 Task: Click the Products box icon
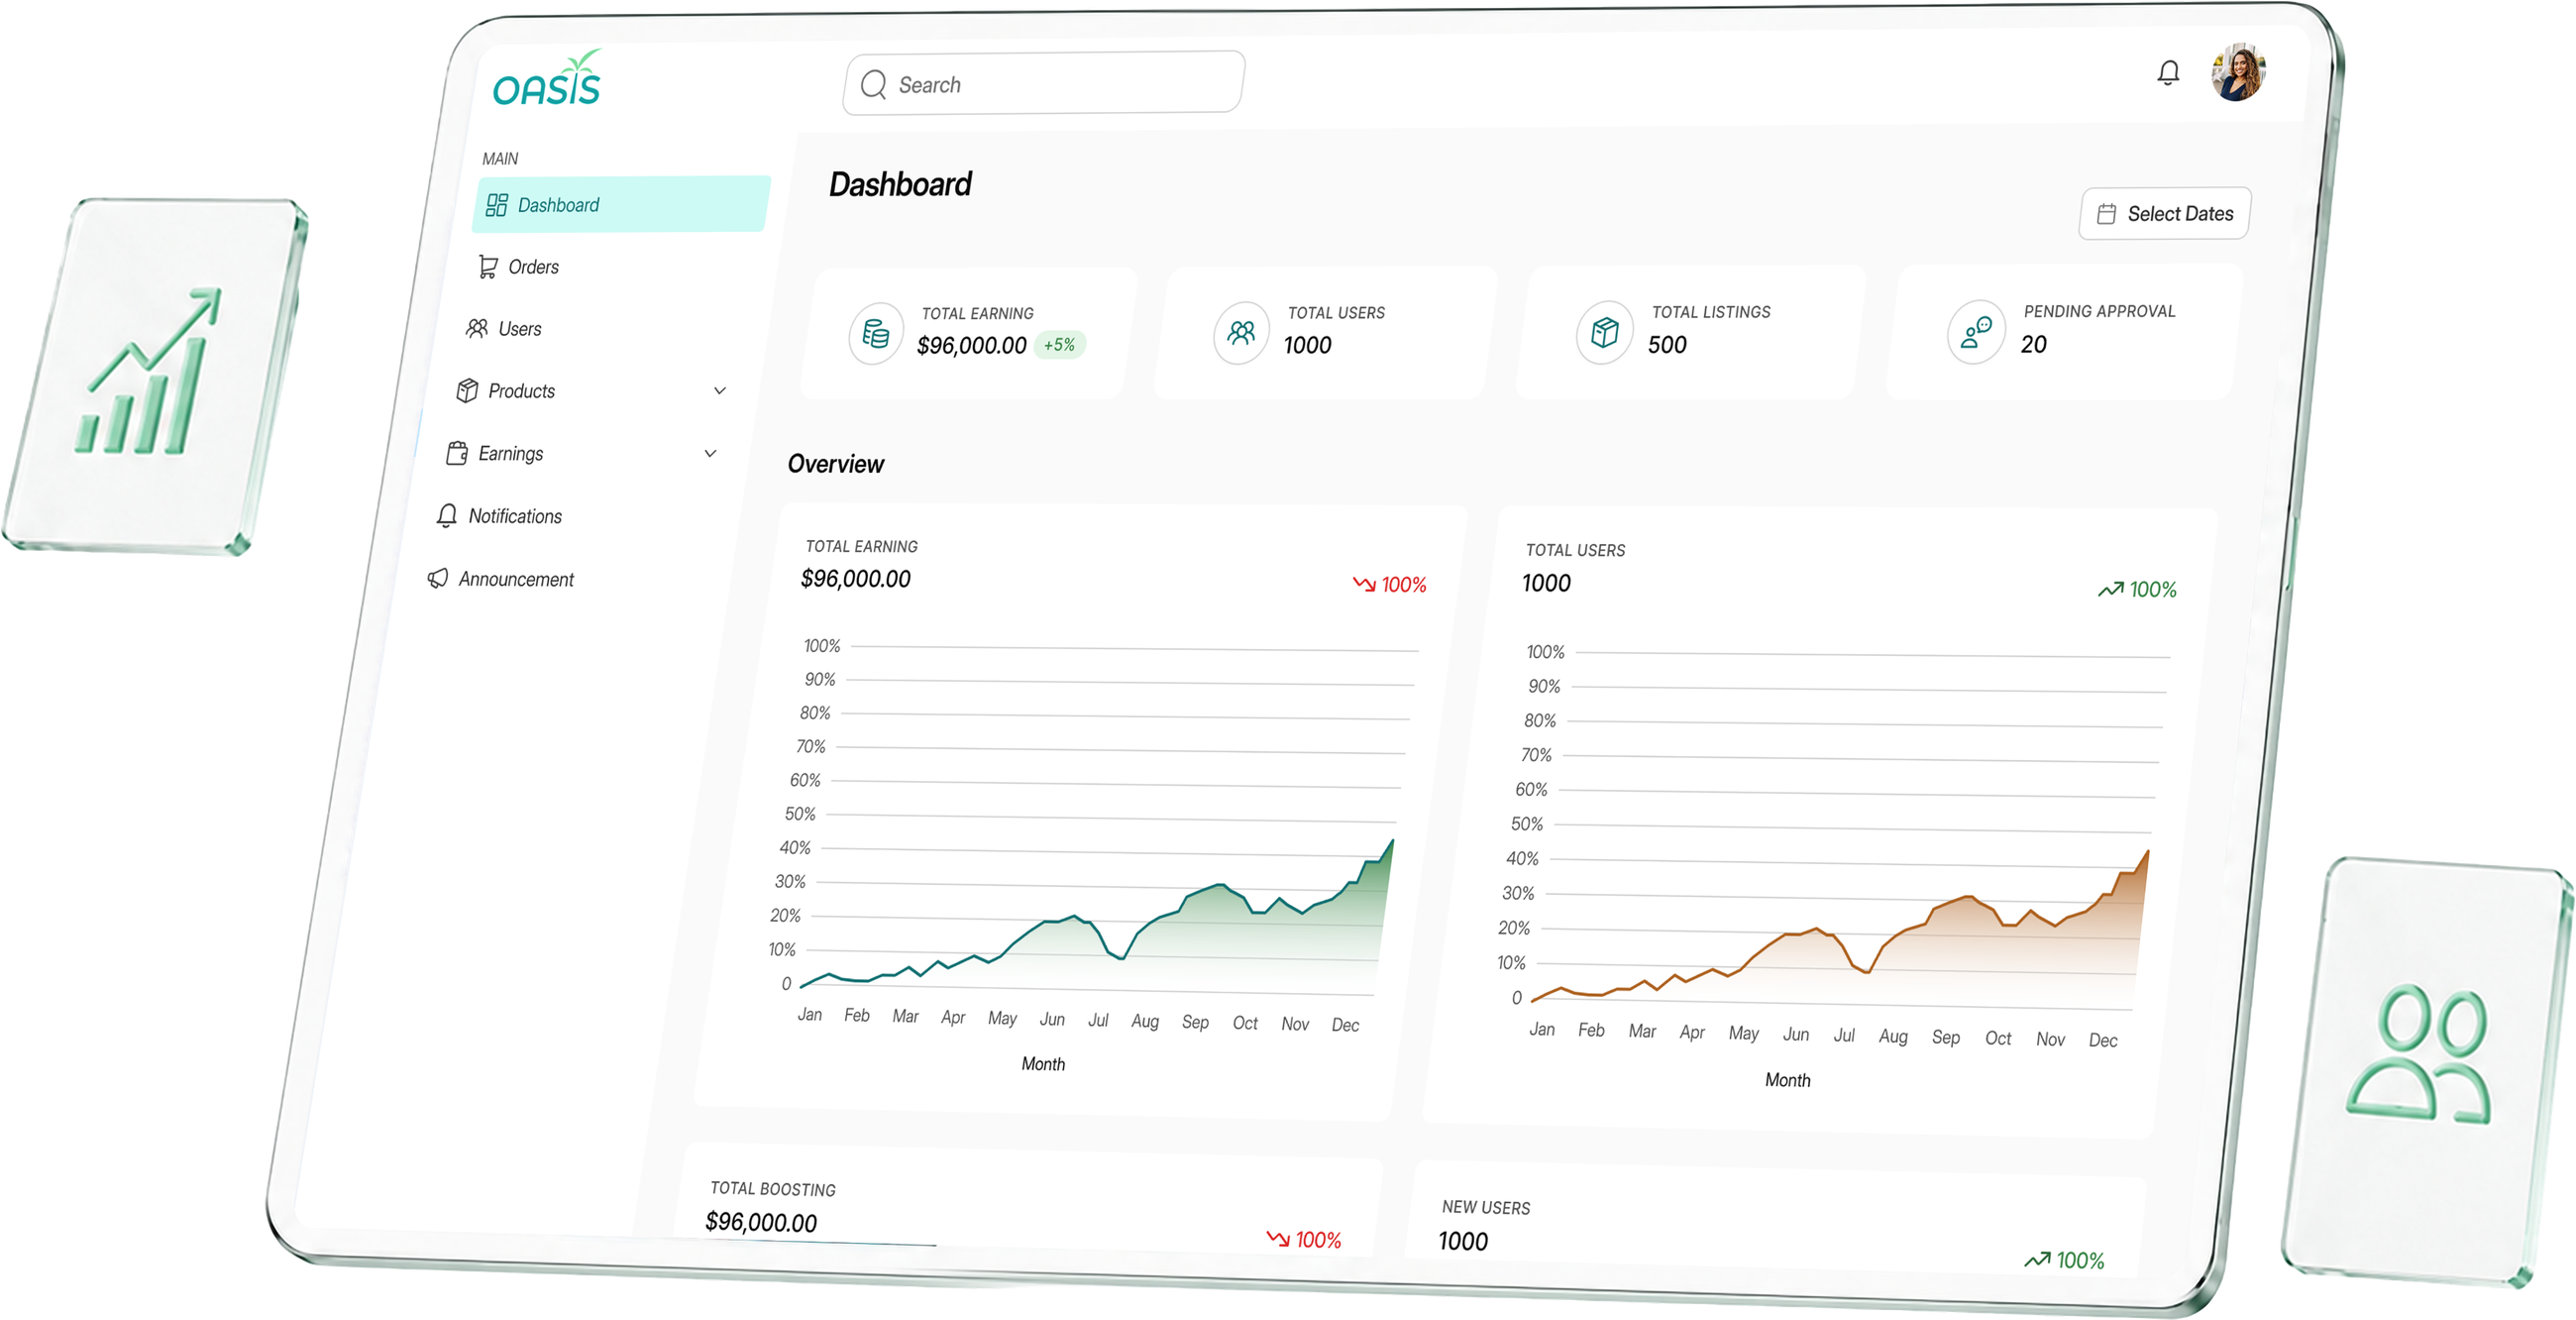(x=467, y=390)
